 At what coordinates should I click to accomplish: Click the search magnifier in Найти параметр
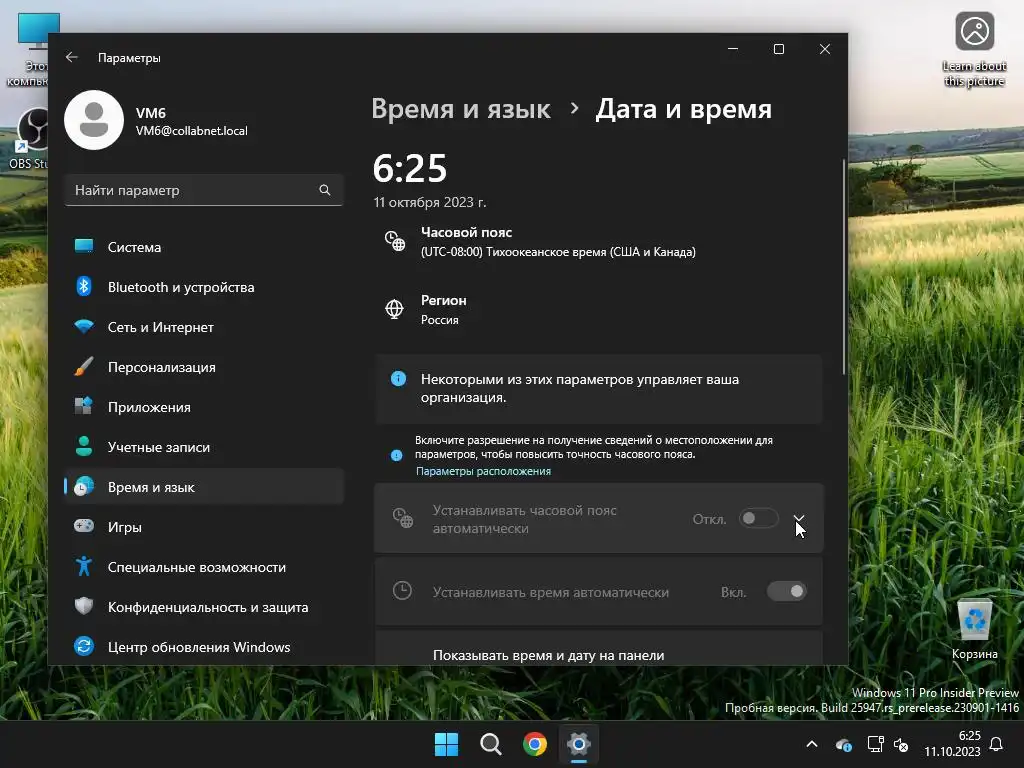(x=325, y=190)
